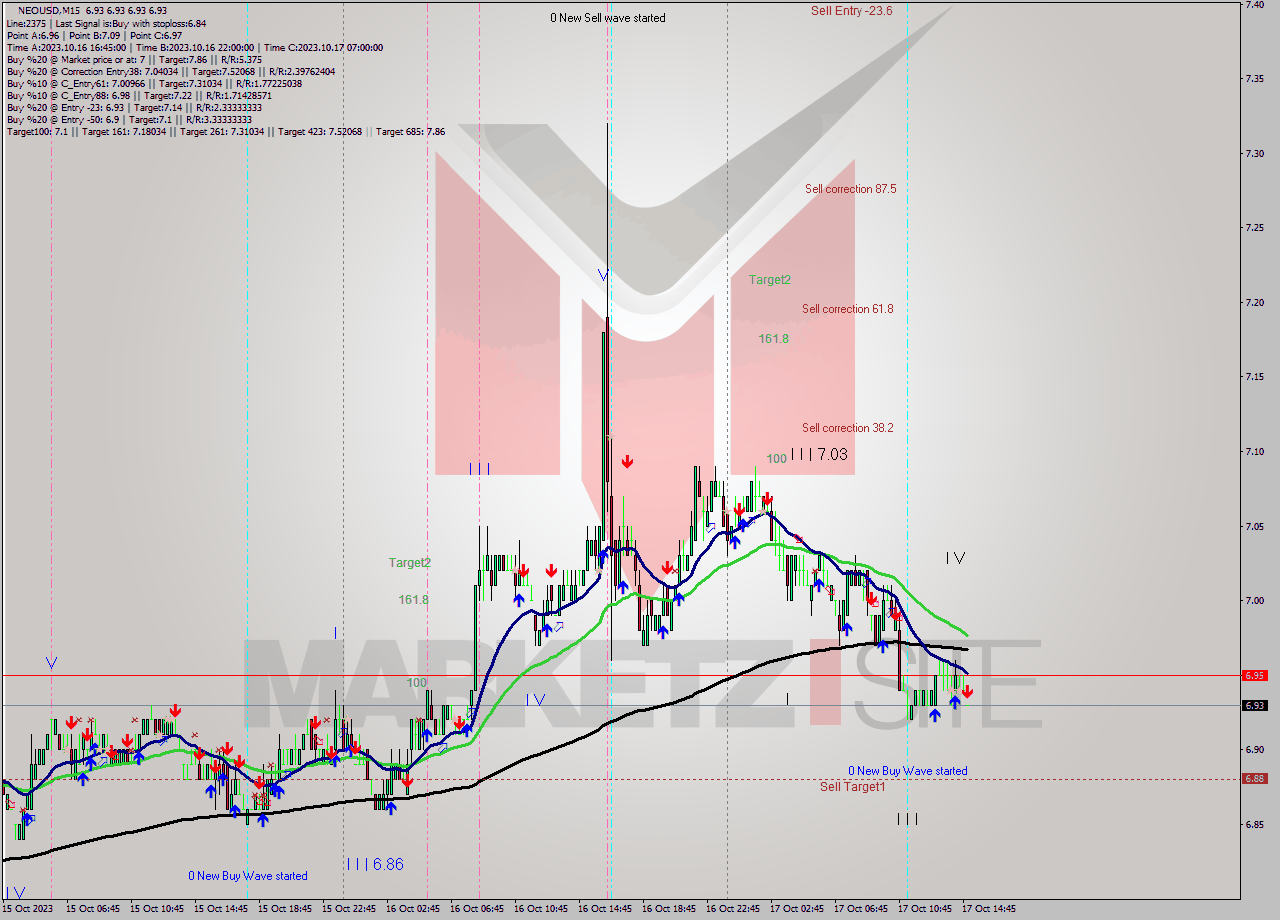Click the red 6.88 price tag
This screenshot has height=920, width=1280.
[1254, 779]
